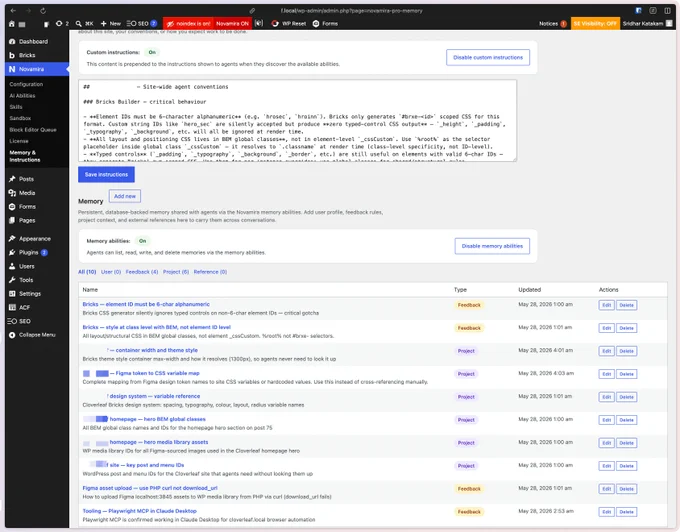Screen dimensions: 680x532
Task: Filter memories by Feedback (4)
Action: (142, 272)
